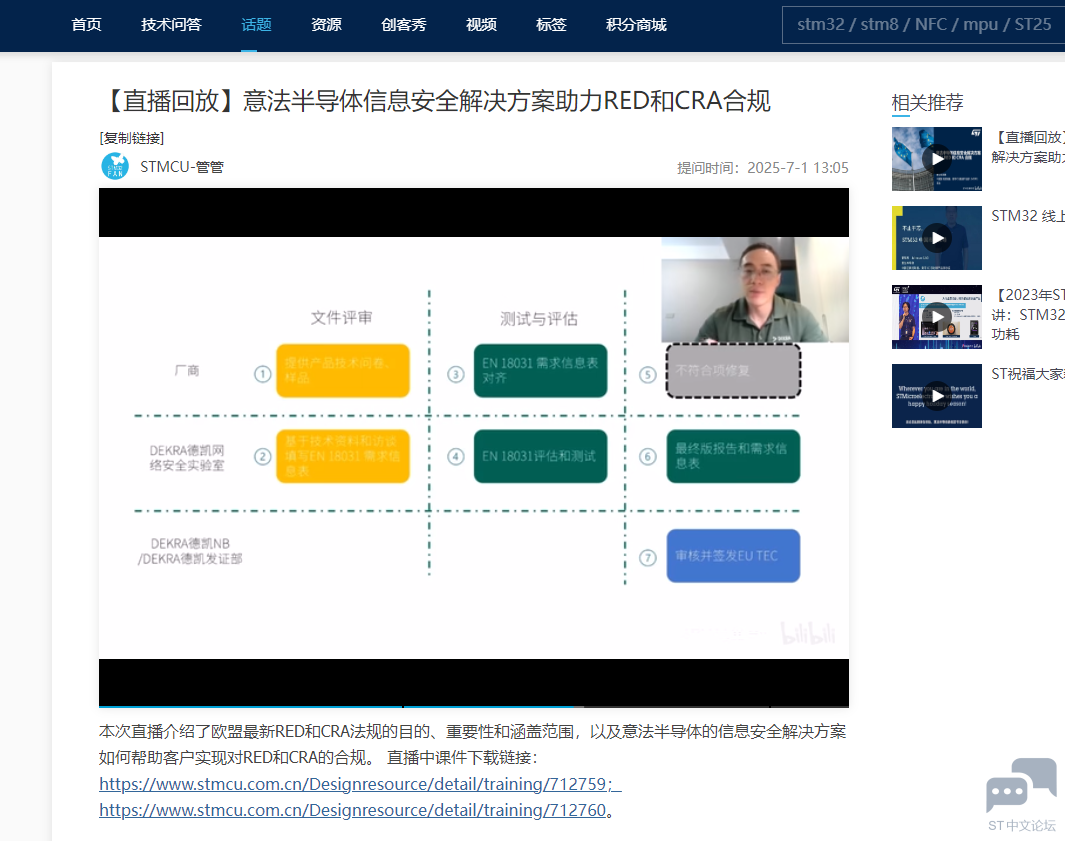
Task: Click the article title 意法半导体信息安全解决方案
Action: (x=435, y=101)
